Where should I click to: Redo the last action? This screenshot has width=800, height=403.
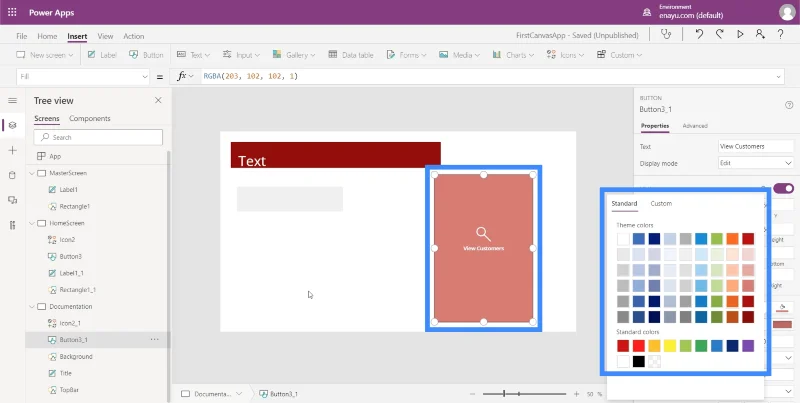pos(719,34)
